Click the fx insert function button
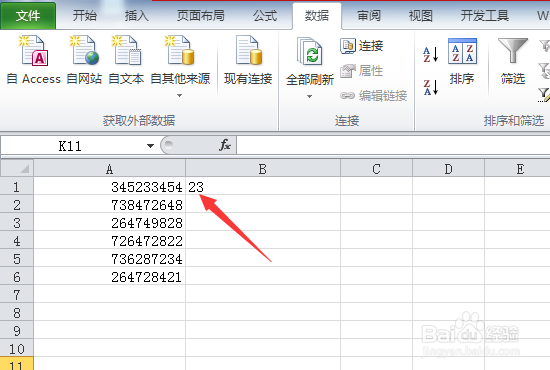Image resolution: width=550 pixels, height=370 pixels. pos(225,145)
